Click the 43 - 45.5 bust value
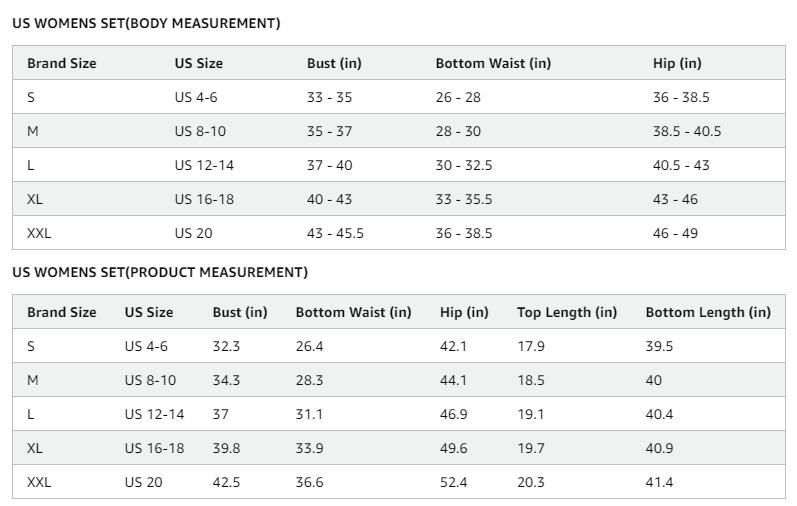This screenshot has height=506, width=797. point(335,233)
